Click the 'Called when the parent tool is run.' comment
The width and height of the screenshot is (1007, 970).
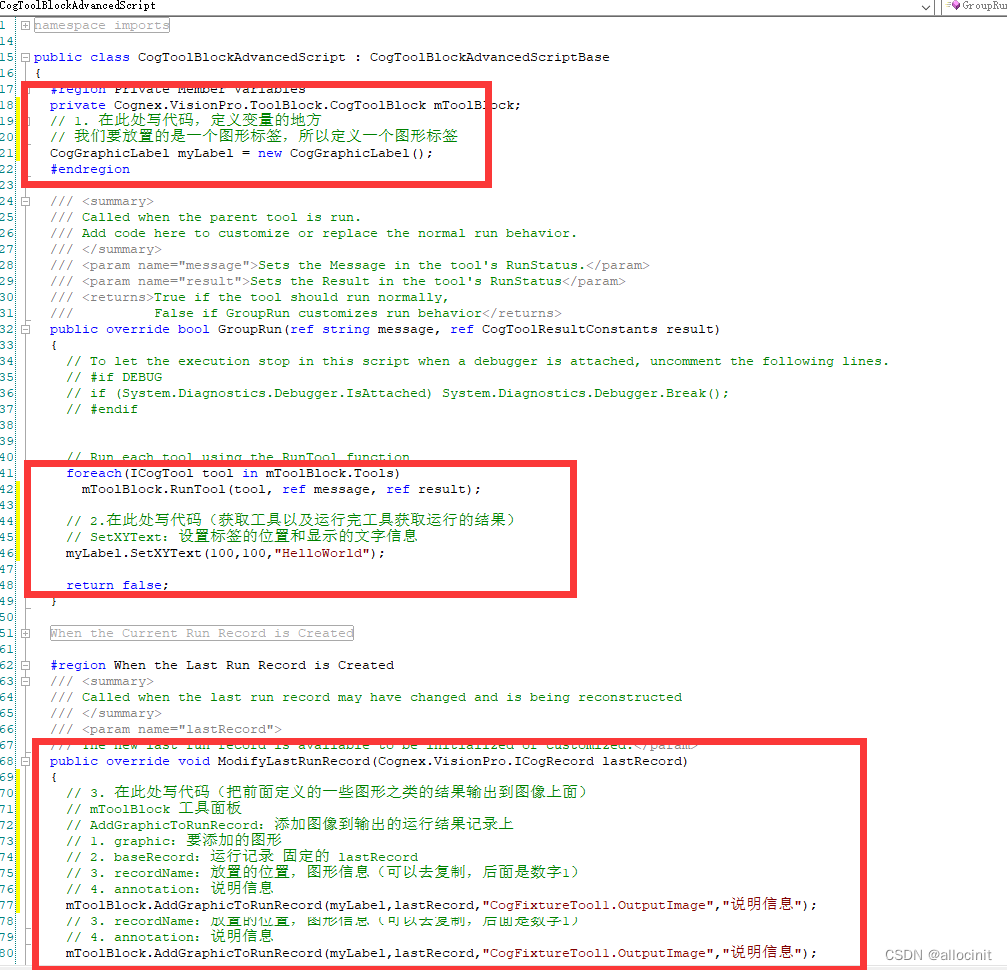206,217
